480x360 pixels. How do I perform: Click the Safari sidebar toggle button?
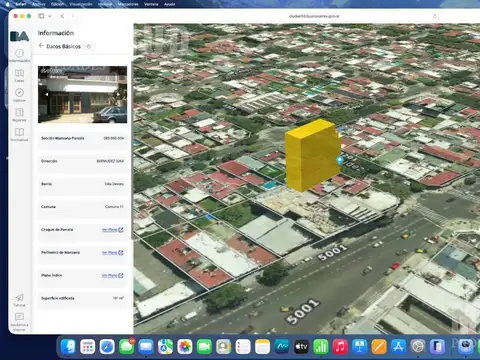41,16
